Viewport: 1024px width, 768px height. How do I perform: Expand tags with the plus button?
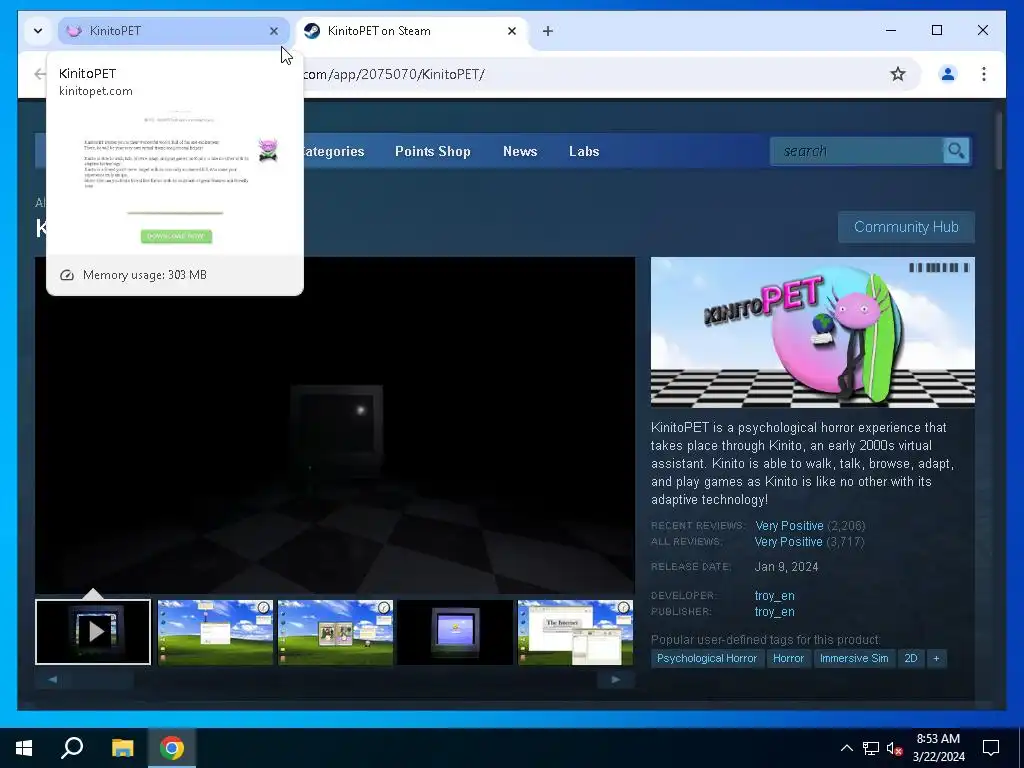pyautogui.click(x=936, y=658)
